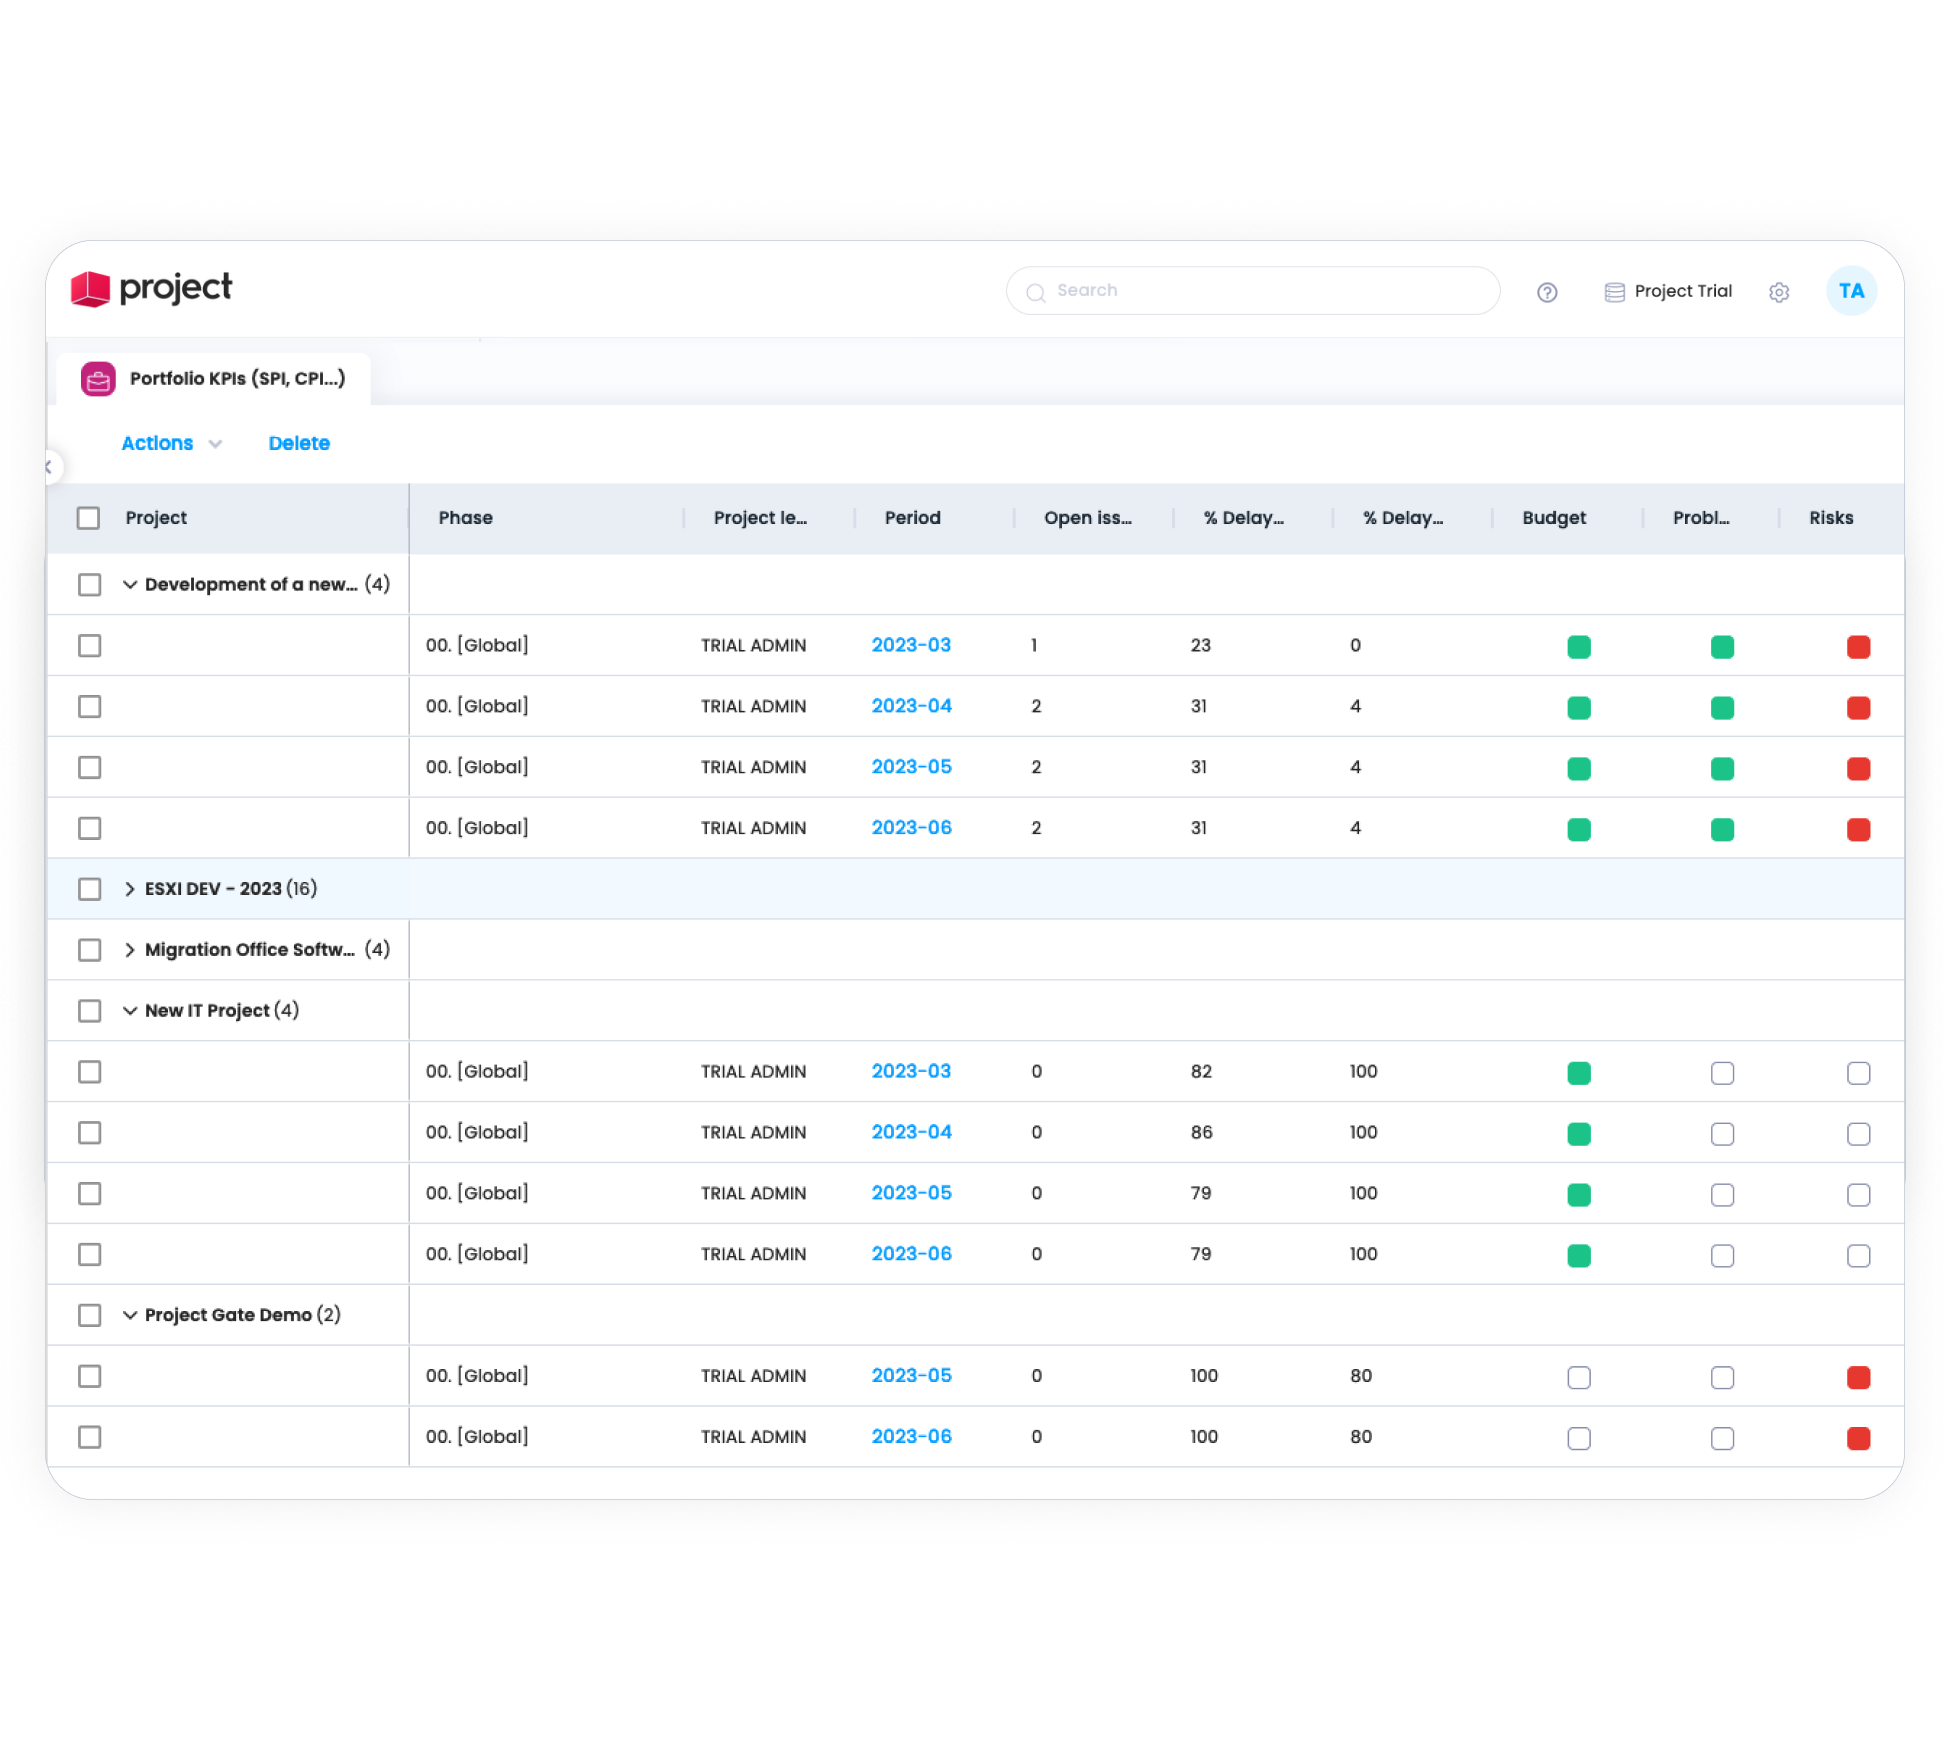
Task: Open the Project Gate Demo 2023-06 link
Action: tap(911, 1437)
